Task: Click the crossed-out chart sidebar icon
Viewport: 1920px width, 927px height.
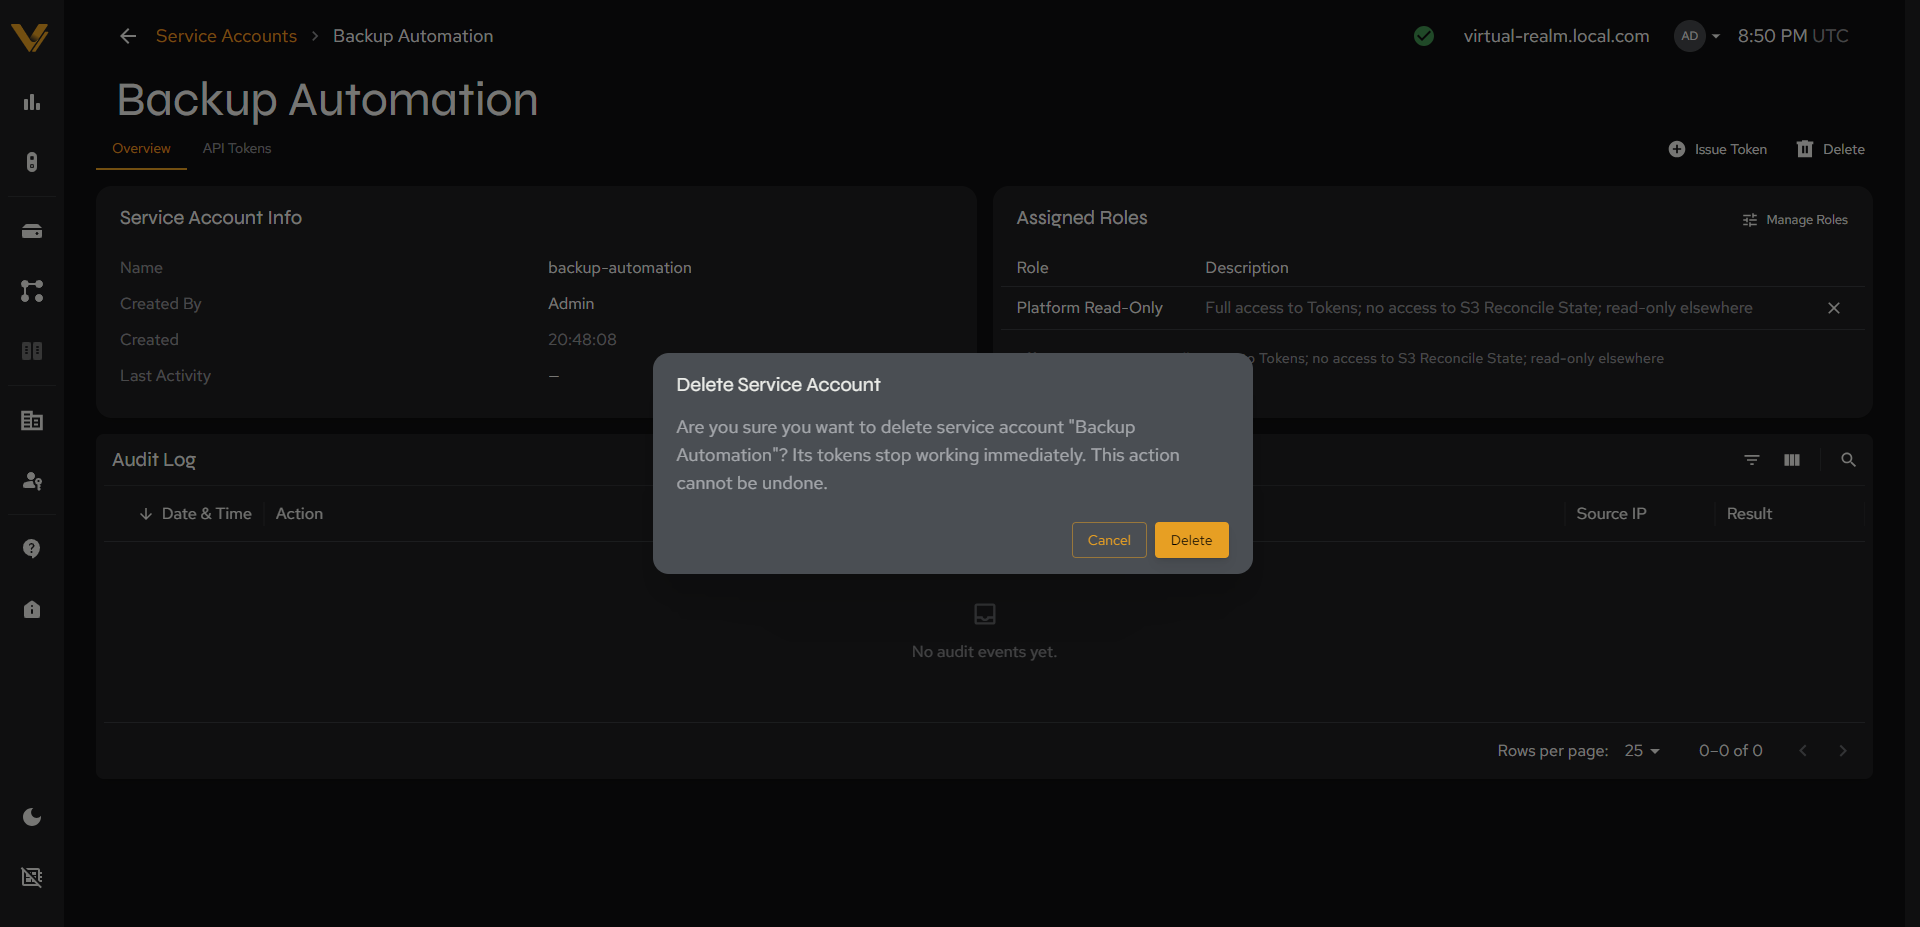Action: (x=32, y=877)
